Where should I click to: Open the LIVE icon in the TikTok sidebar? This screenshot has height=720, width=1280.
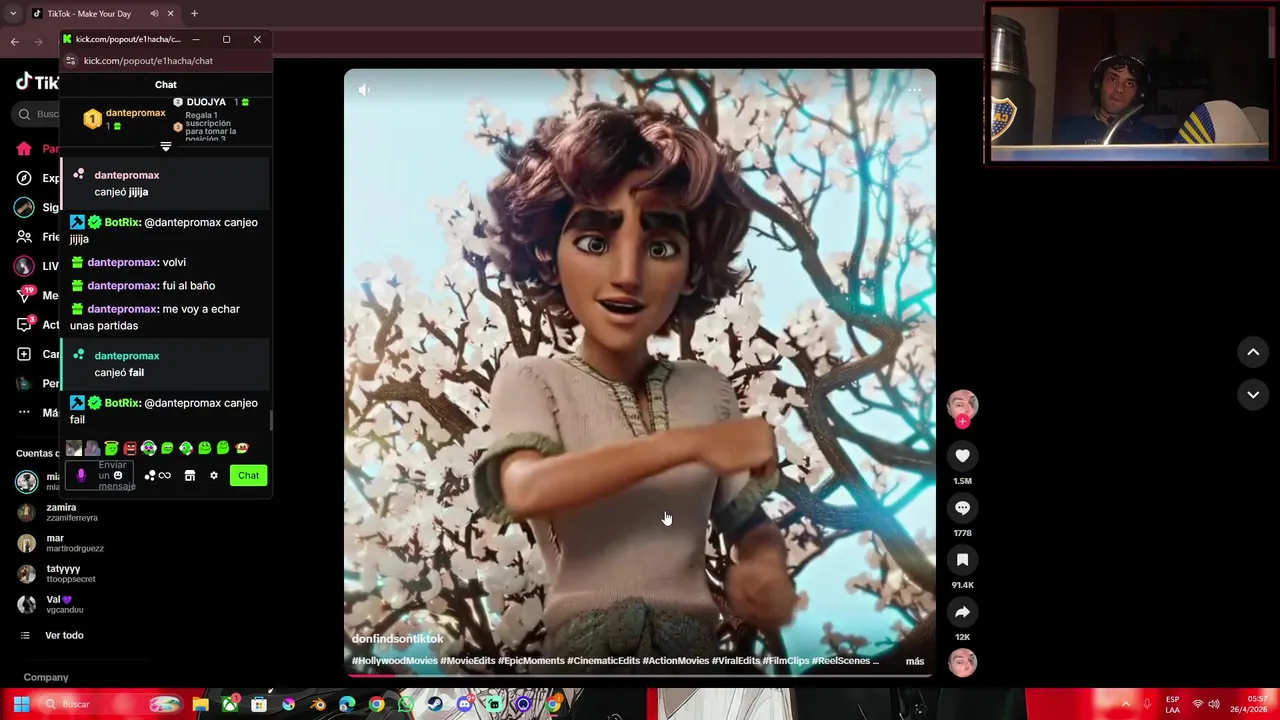tap(24, 266)
